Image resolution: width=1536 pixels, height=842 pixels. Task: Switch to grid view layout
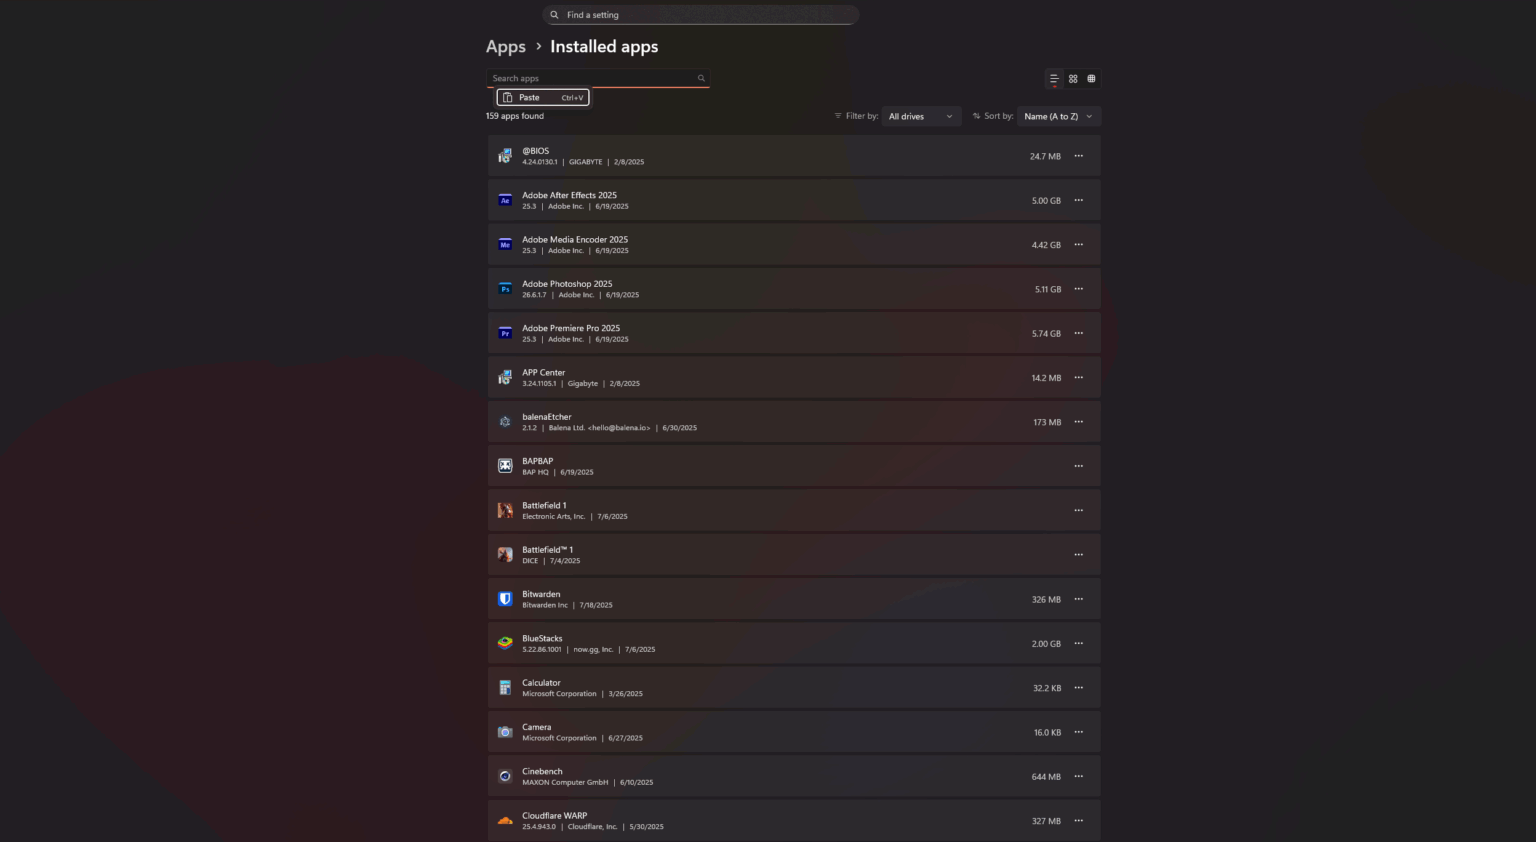(1073, 78)
